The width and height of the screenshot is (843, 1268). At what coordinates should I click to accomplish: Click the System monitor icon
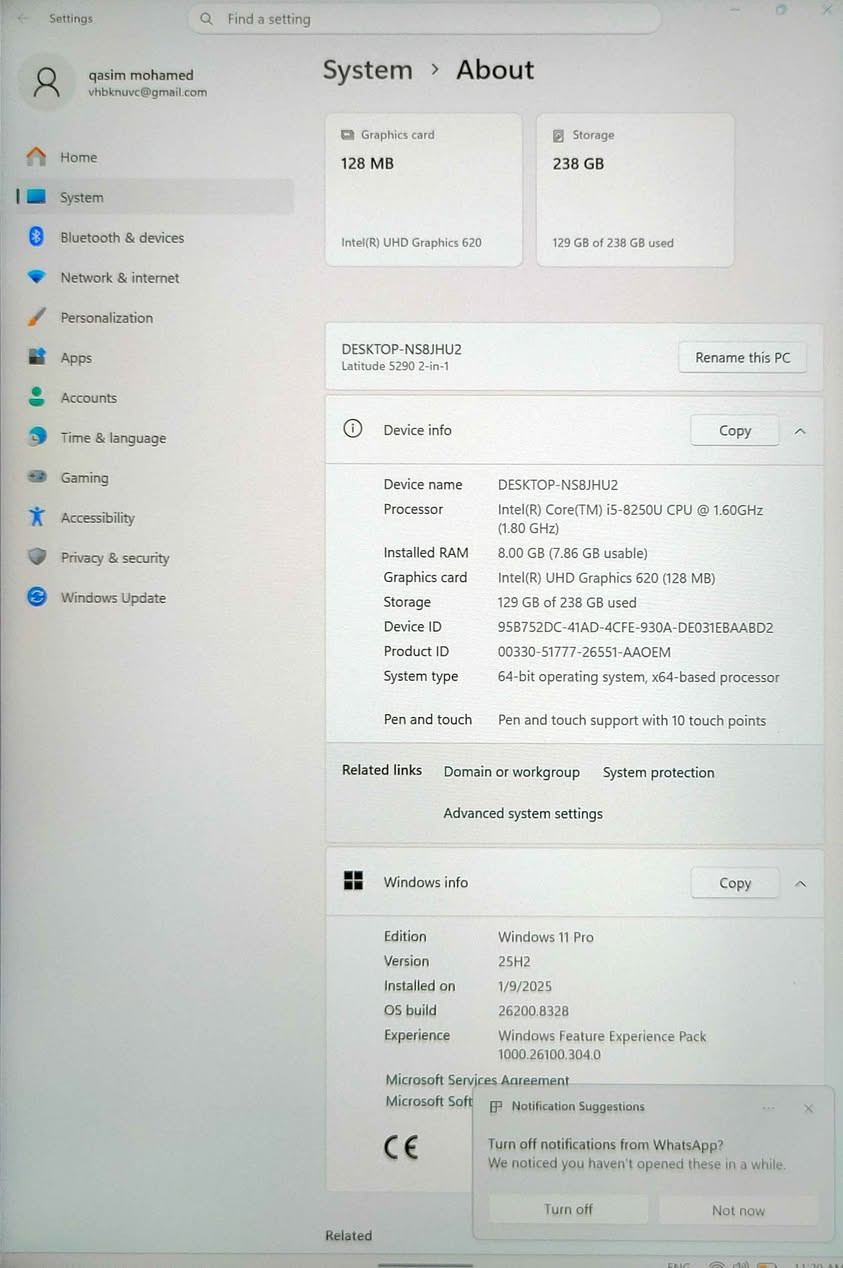[37, 197]
